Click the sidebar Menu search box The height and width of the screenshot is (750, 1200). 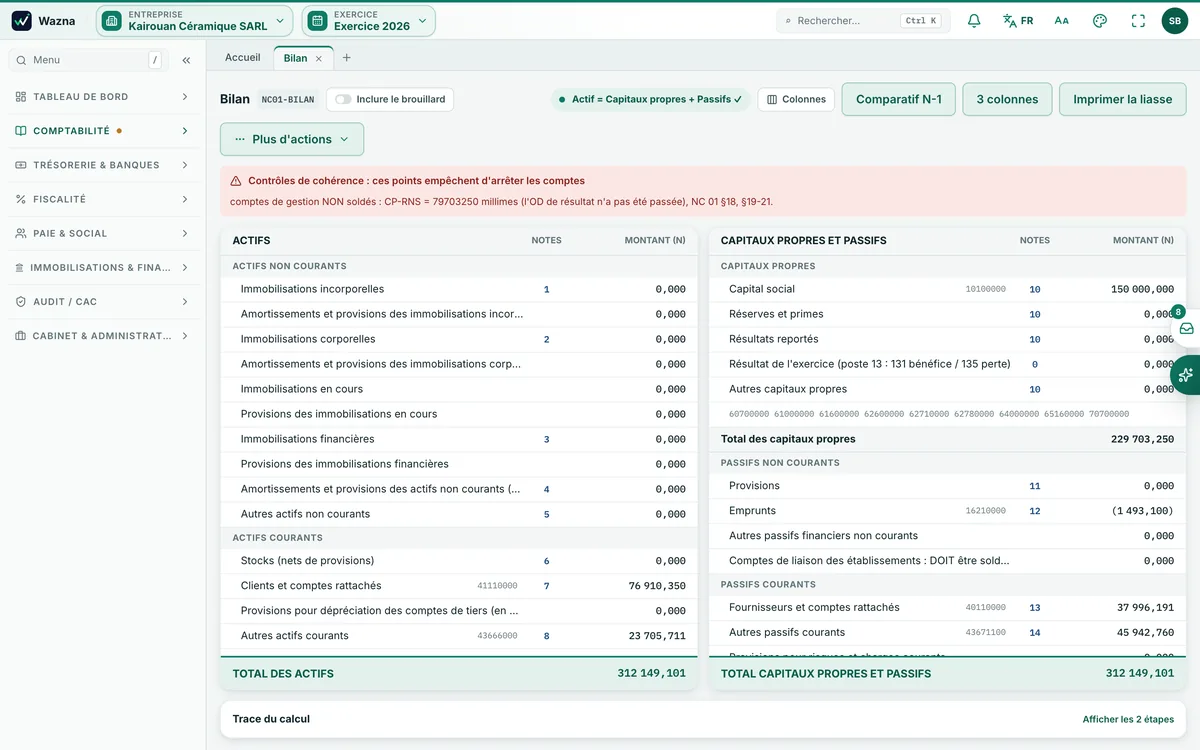pyautogui.click(x=87, y=60)
